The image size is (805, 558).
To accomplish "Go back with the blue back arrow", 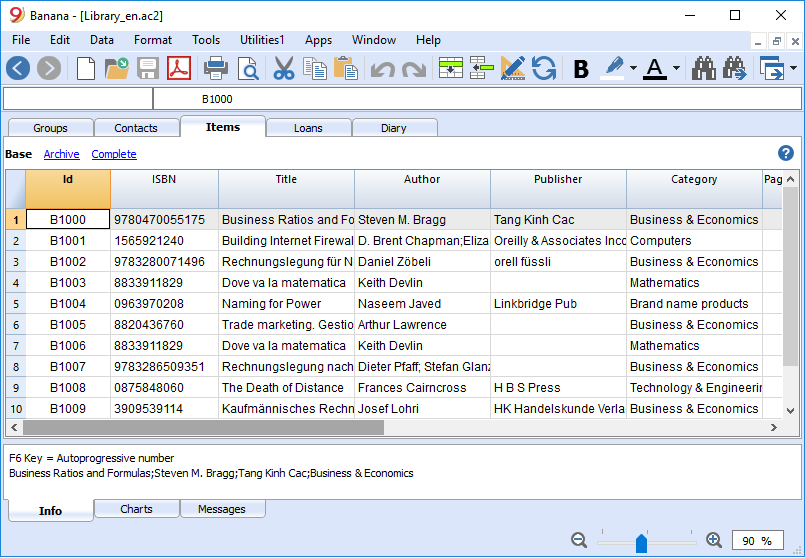I will coord(18,68).
